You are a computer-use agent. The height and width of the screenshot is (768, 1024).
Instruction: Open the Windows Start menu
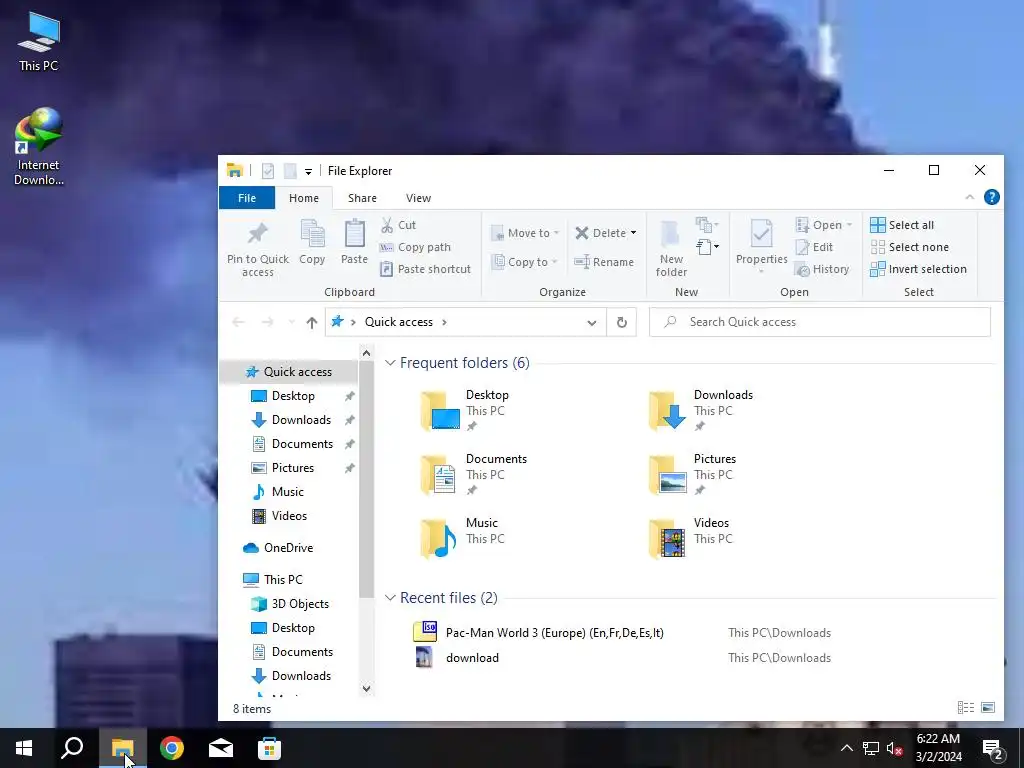(x=24, y=748)
